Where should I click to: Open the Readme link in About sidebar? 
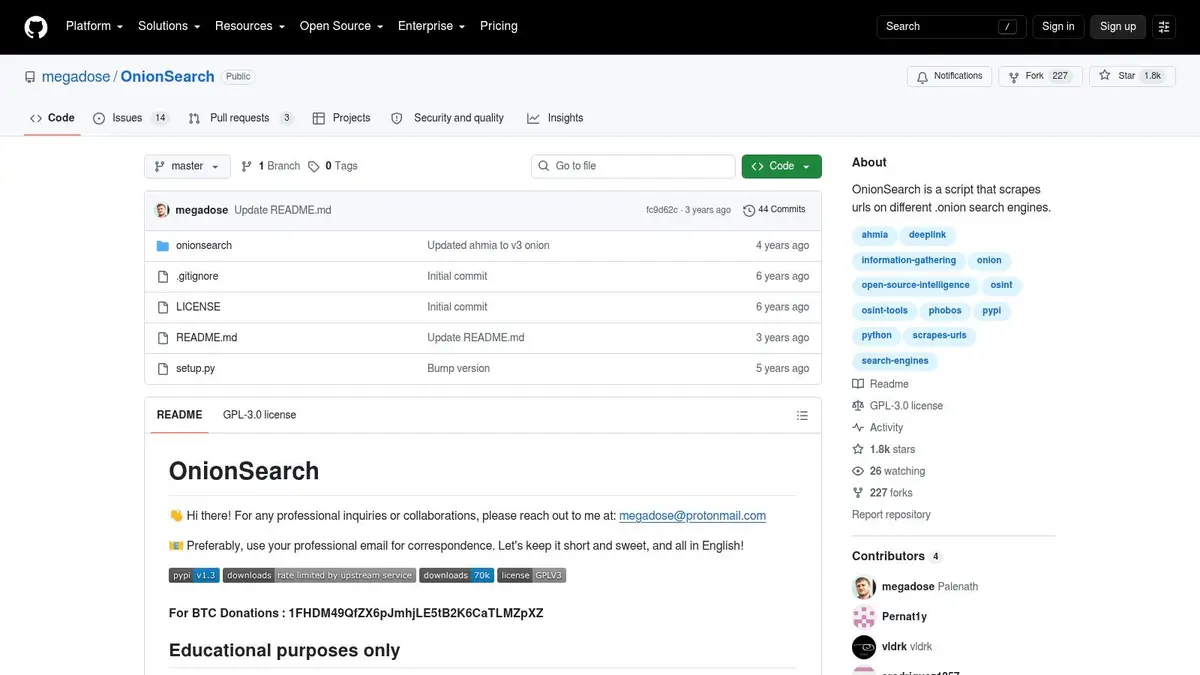point(881,384)
